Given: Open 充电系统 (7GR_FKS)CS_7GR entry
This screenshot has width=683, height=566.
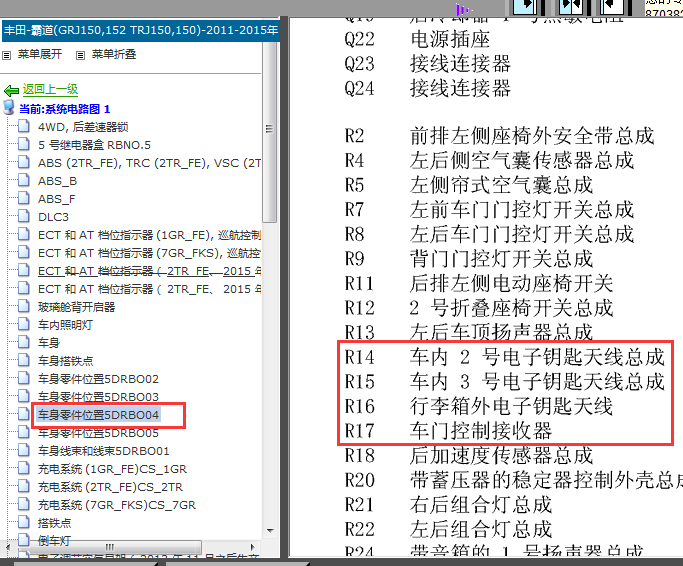Looking at the screenshot, I should click(117, 505).
